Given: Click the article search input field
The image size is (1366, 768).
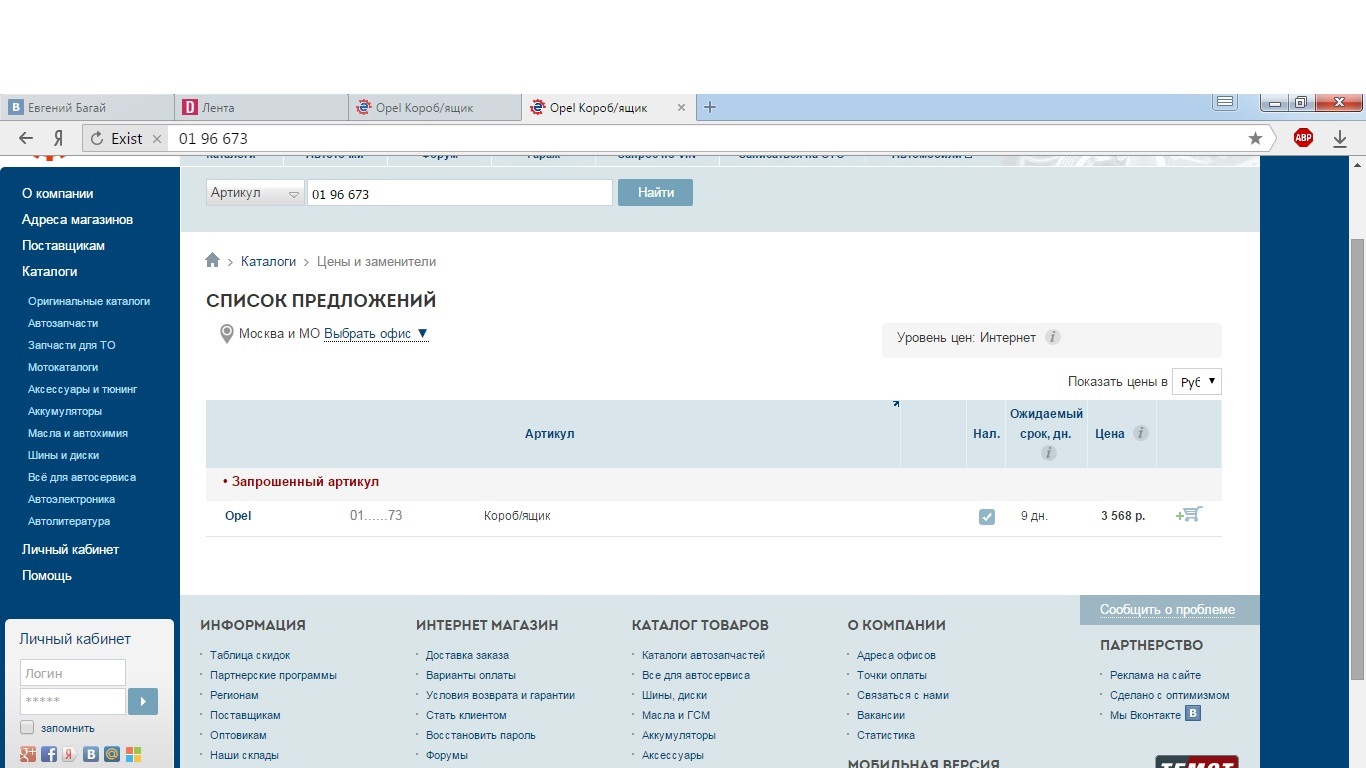Looking at the screenshot, I should point(459,193).
